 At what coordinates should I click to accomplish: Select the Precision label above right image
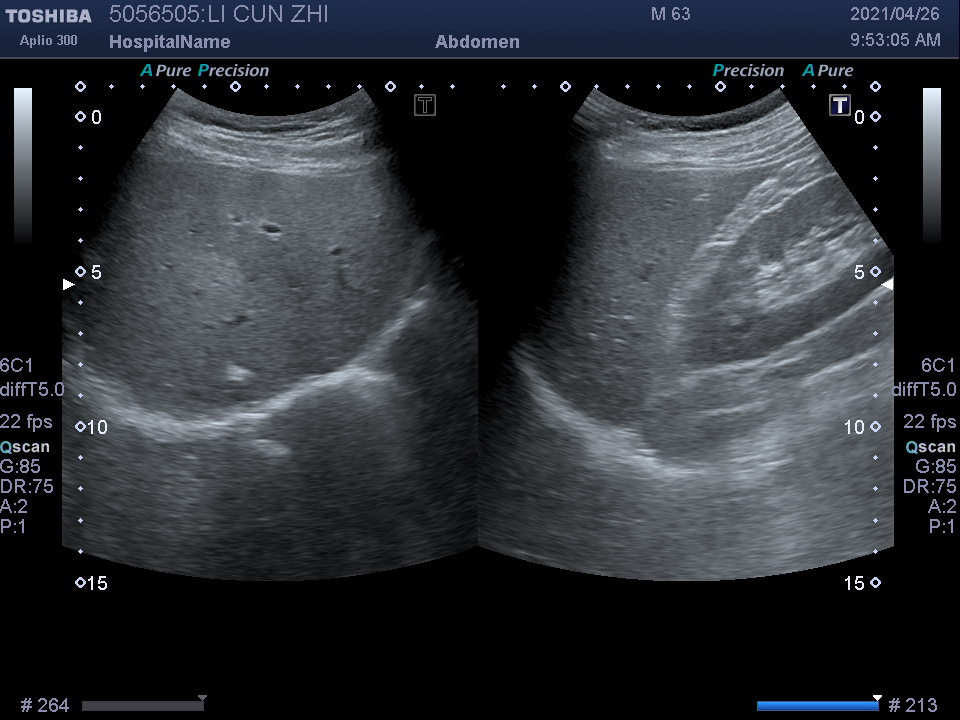748,70
